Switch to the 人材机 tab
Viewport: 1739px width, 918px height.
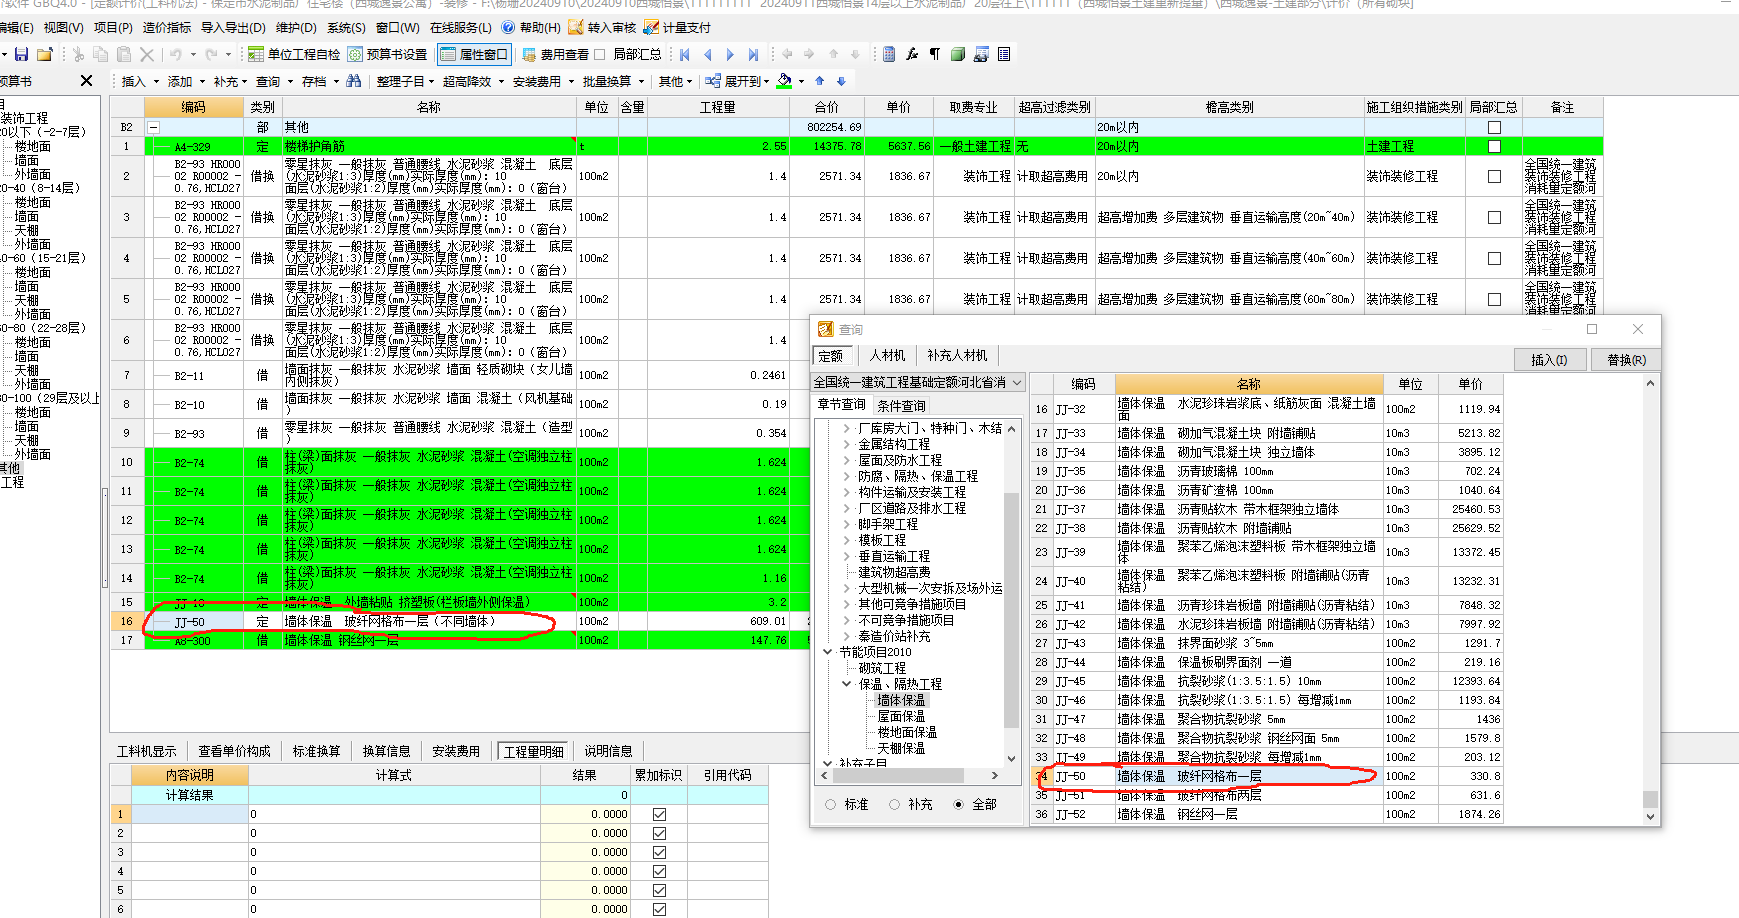click(x=887, y=355)
